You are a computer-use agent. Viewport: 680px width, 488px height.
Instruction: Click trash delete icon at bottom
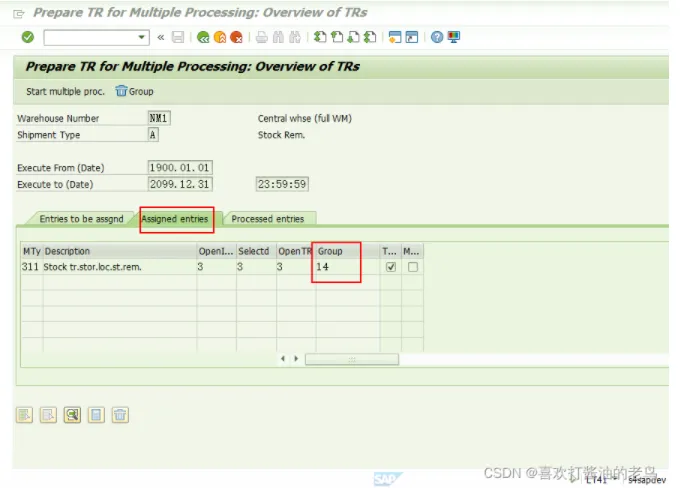pyautogui.click(x=120, y=415)
